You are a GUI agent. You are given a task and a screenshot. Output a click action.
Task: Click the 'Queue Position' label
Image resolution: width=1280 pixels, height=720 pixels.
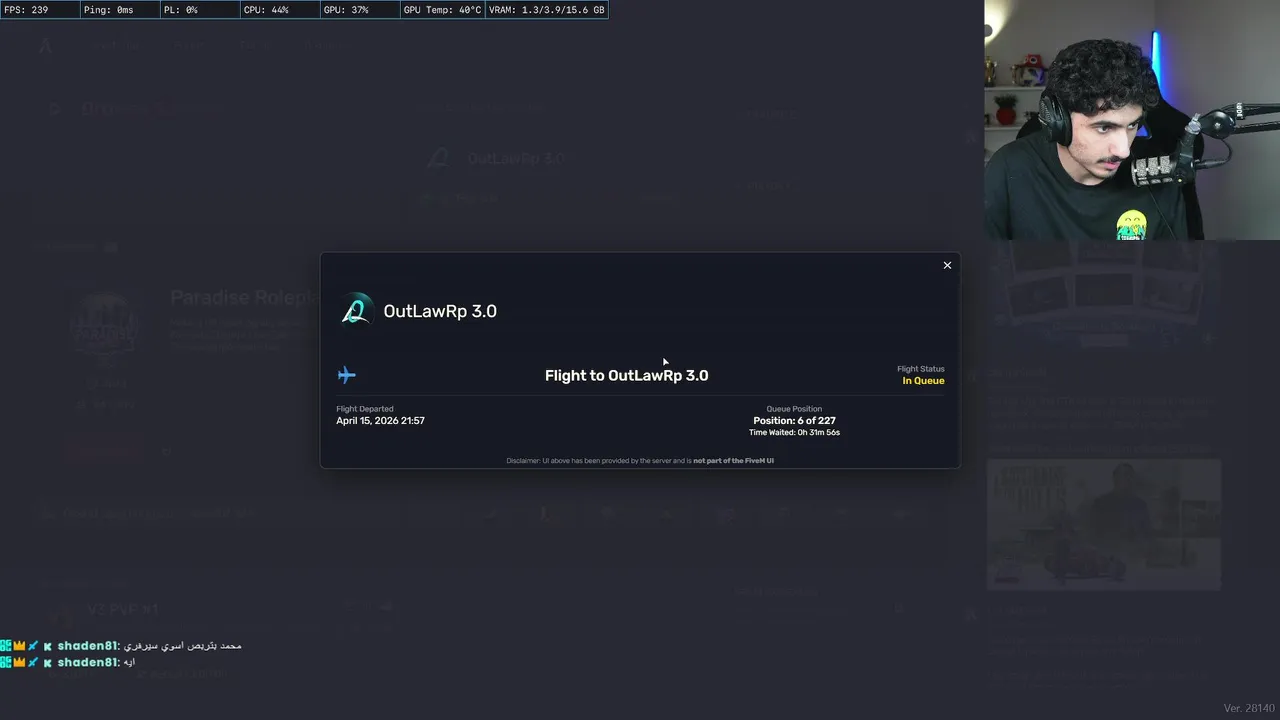point(794,409)
